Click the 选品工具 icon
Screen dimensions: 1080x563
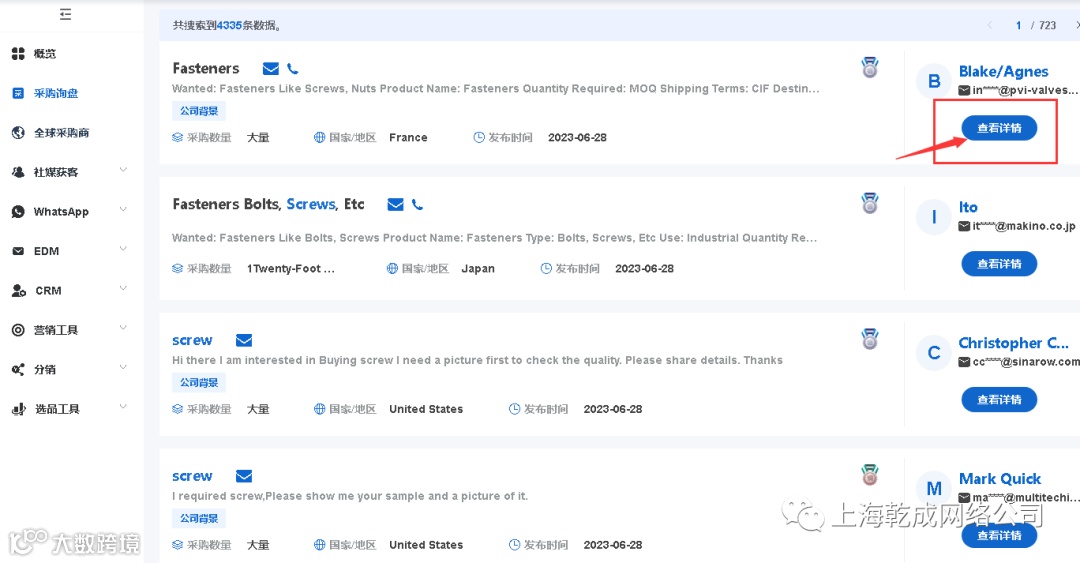(x=19, y=409)
